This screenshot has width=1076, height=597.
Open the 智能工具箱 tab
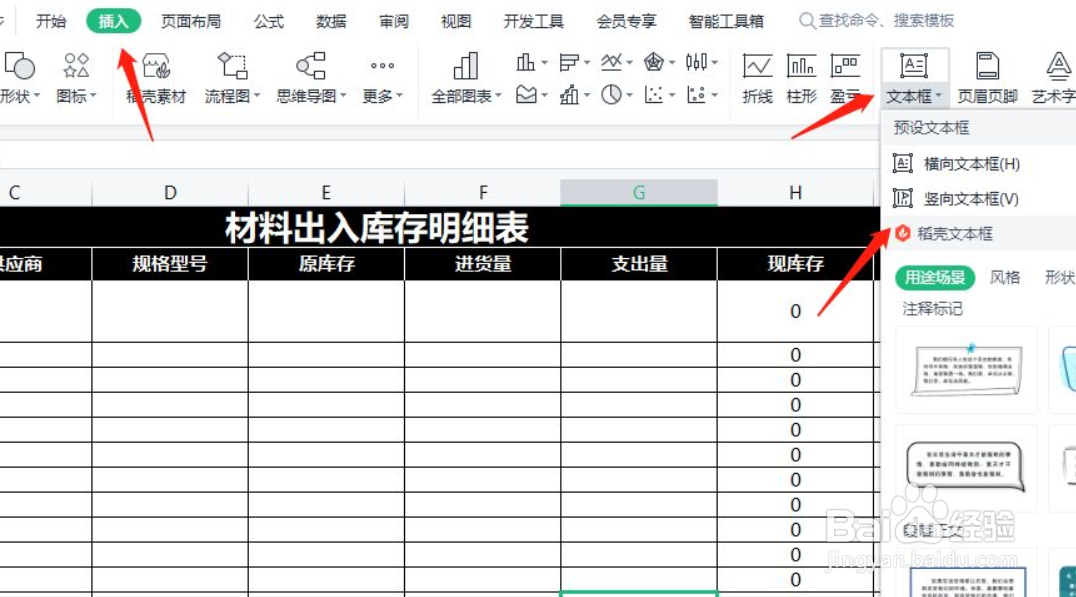[726, 21]
